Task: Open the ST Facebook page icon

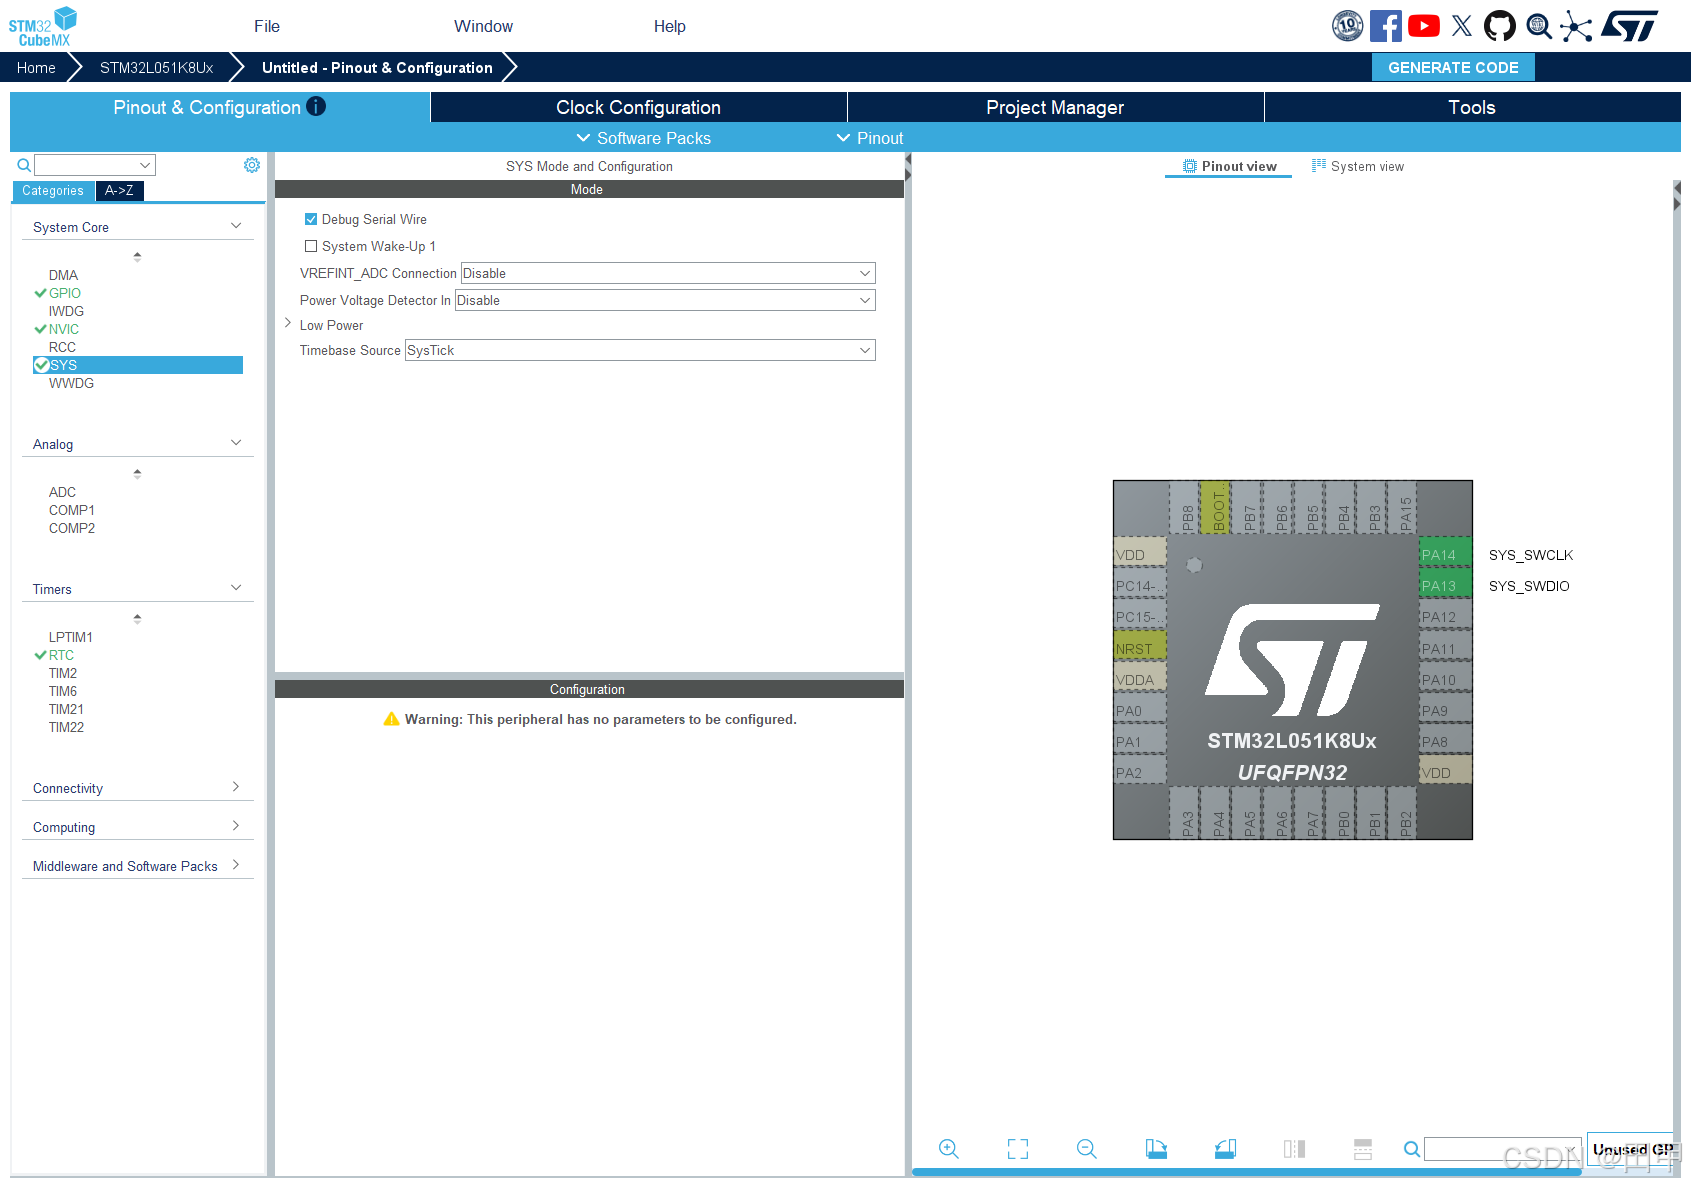Action: point(1385,26)
